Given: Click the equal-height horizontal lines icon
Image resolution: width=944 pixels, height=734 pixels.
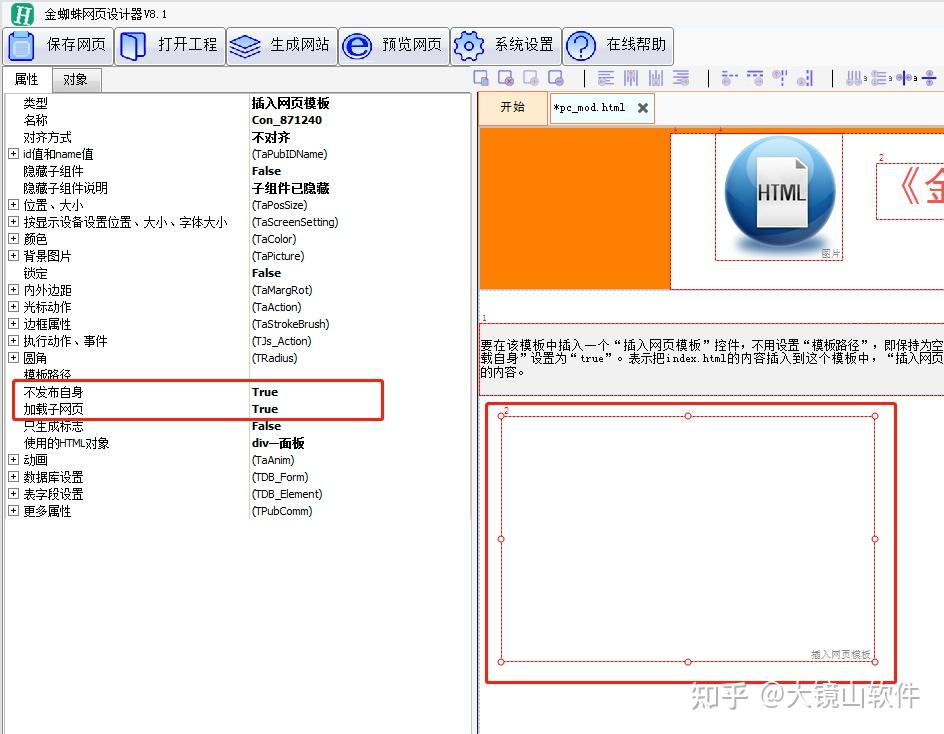Looking at the screenshot, I should tap(881, 78).
